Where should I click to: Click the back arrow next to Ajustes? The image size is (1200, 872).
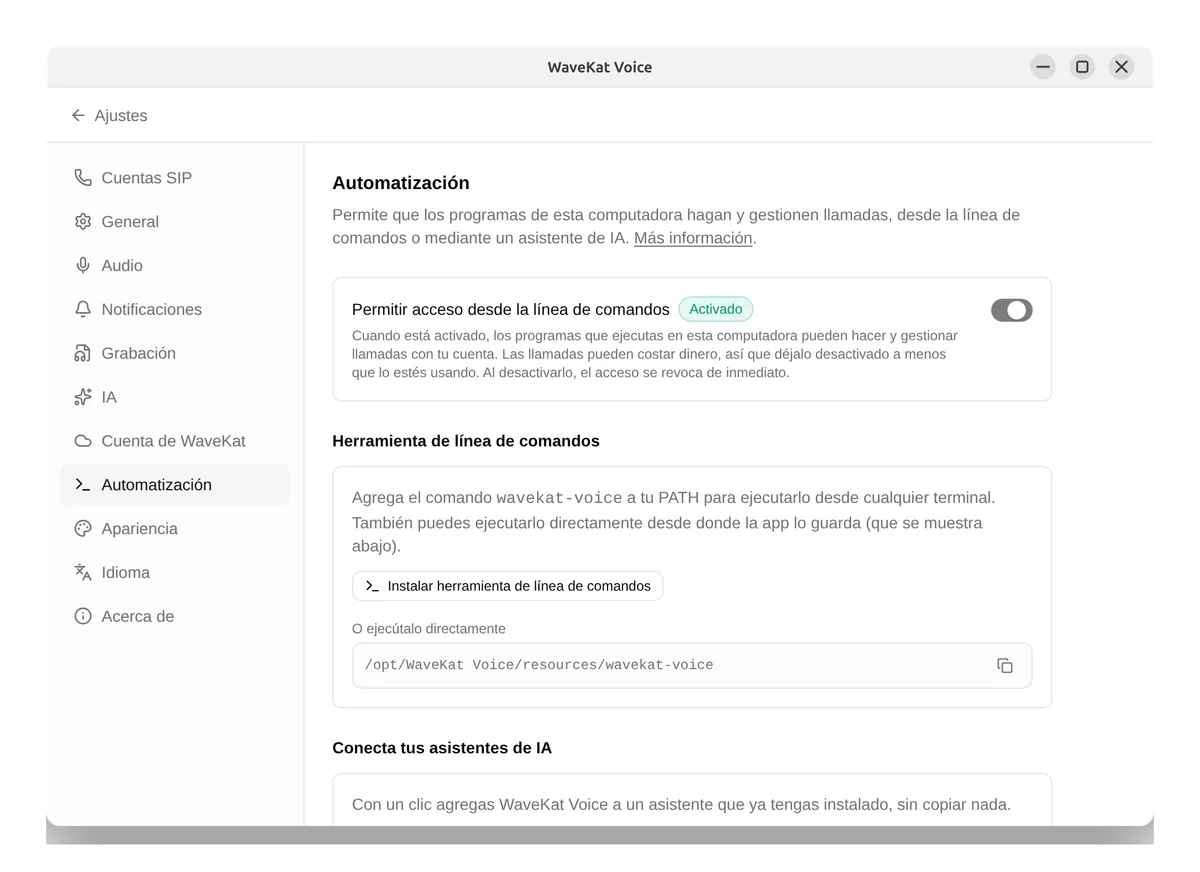click(x=78, y=116)
